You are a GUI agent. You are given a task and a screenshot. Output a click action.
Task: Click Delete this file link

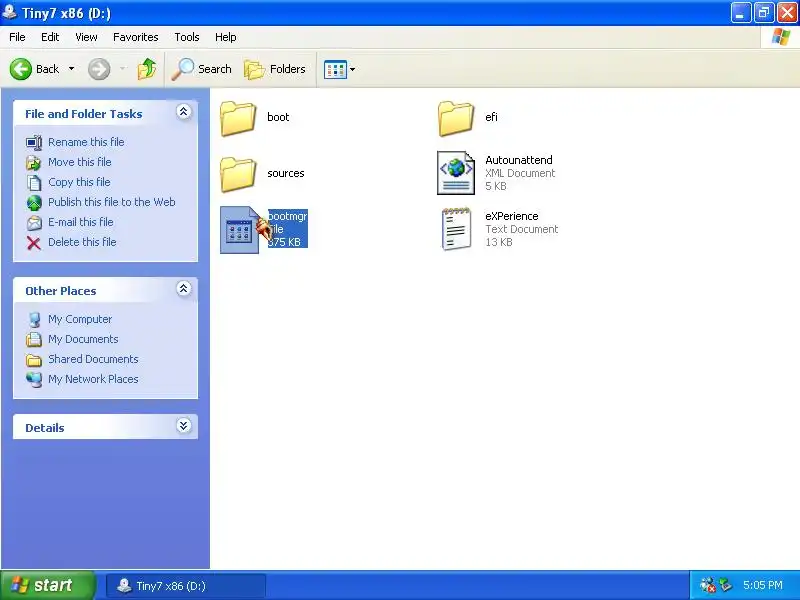82,242
